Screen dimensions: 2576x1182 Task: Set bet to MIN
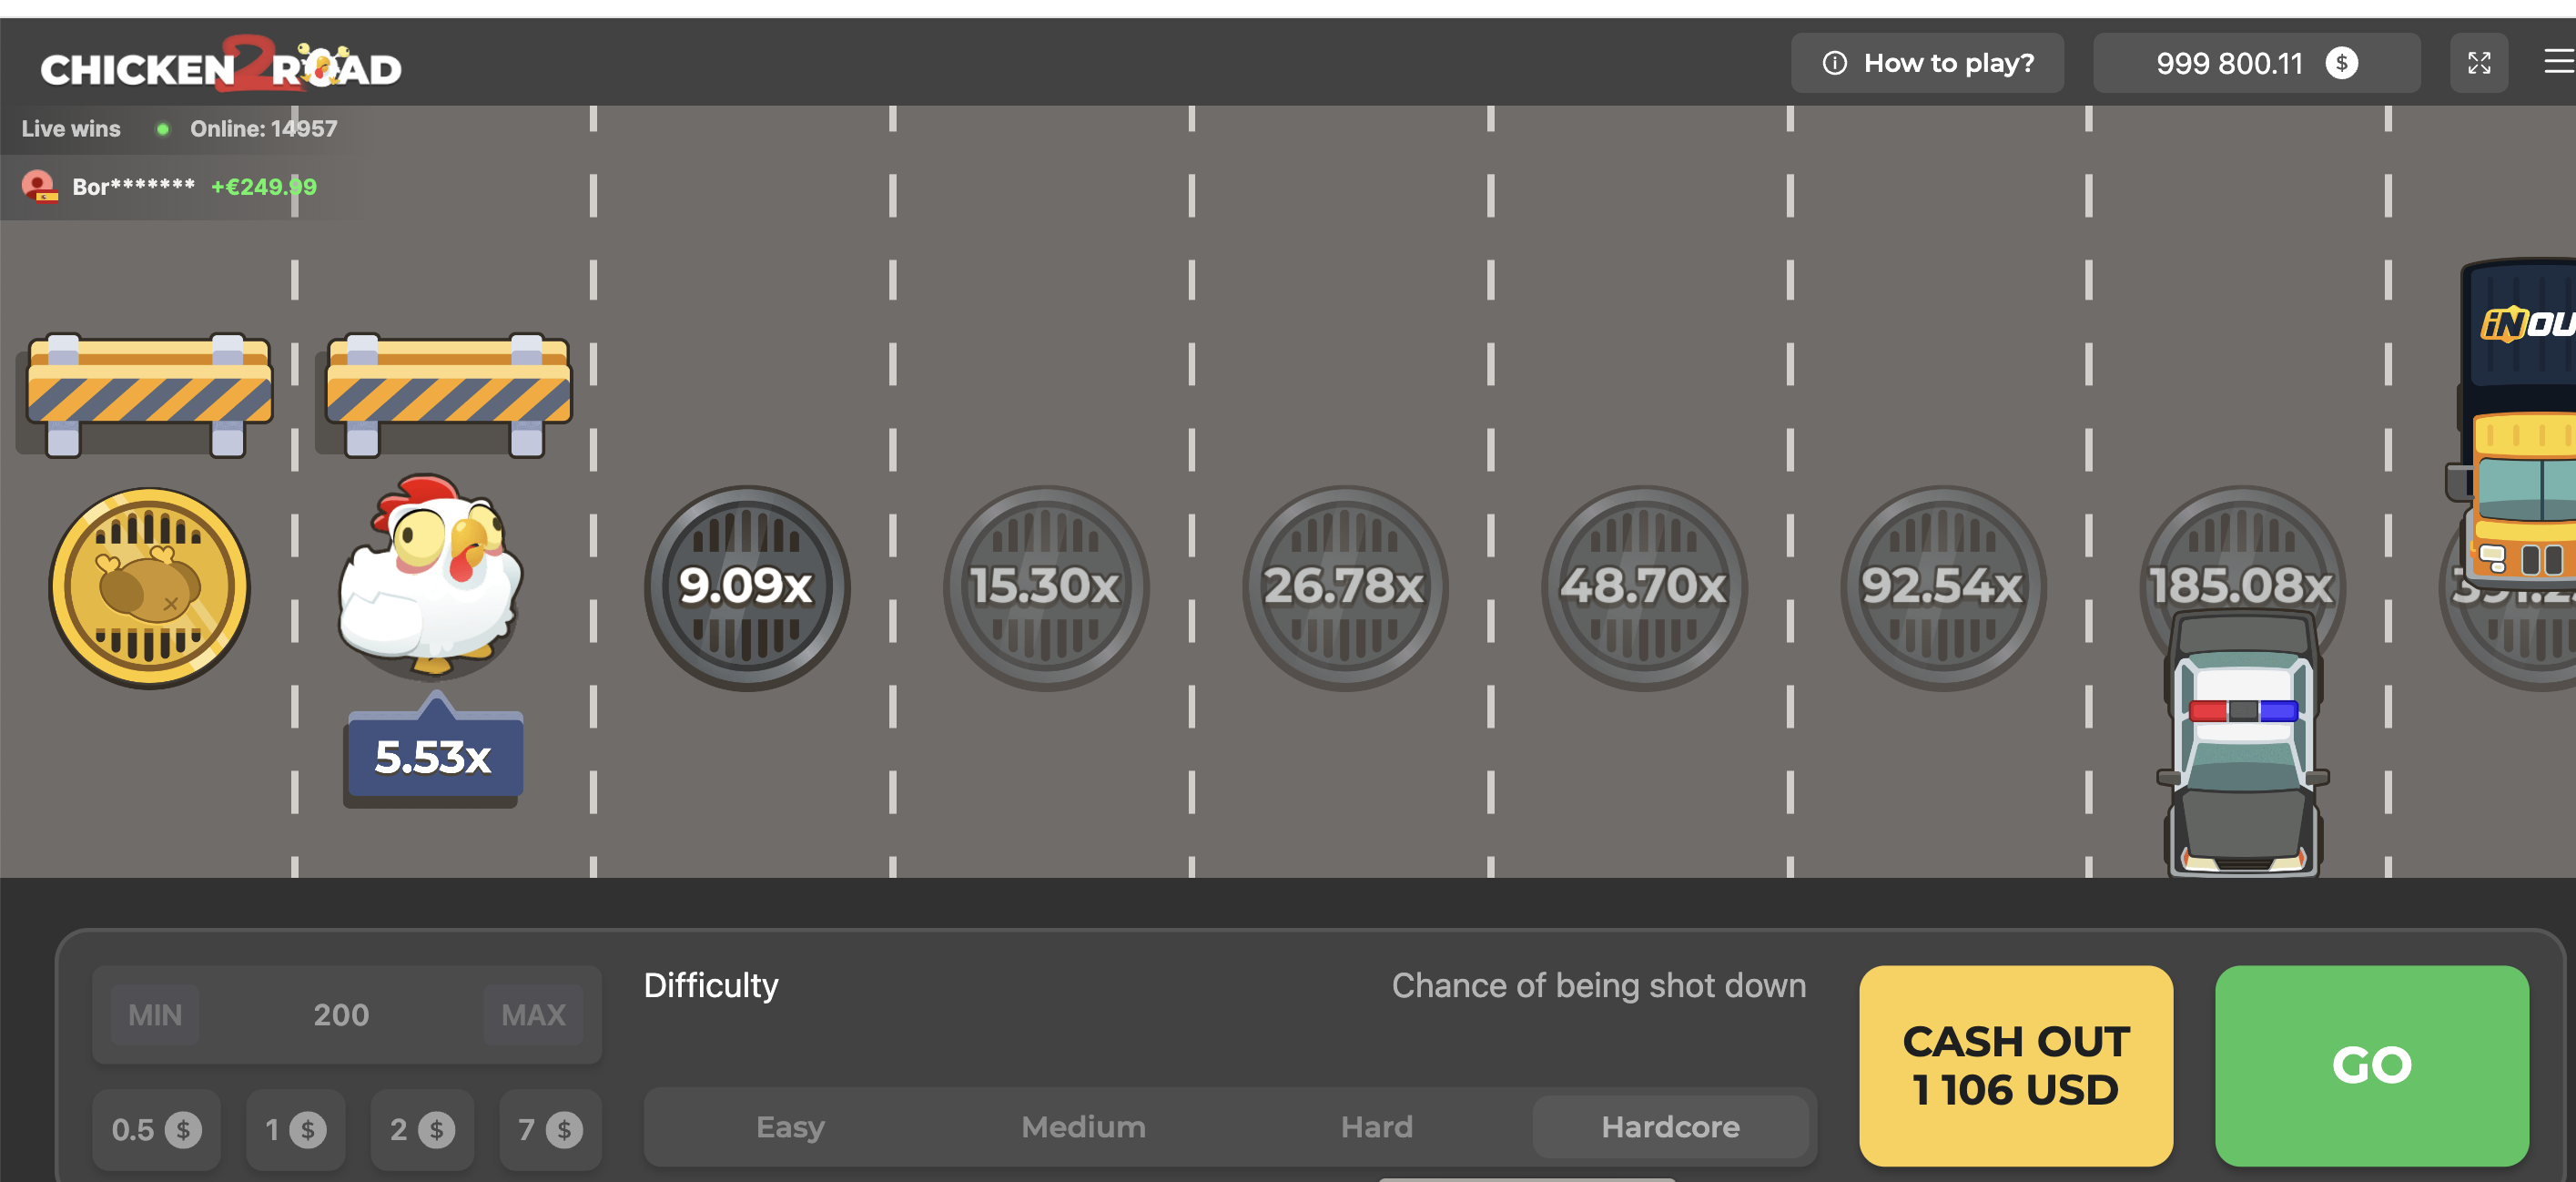click(155, 1015)
